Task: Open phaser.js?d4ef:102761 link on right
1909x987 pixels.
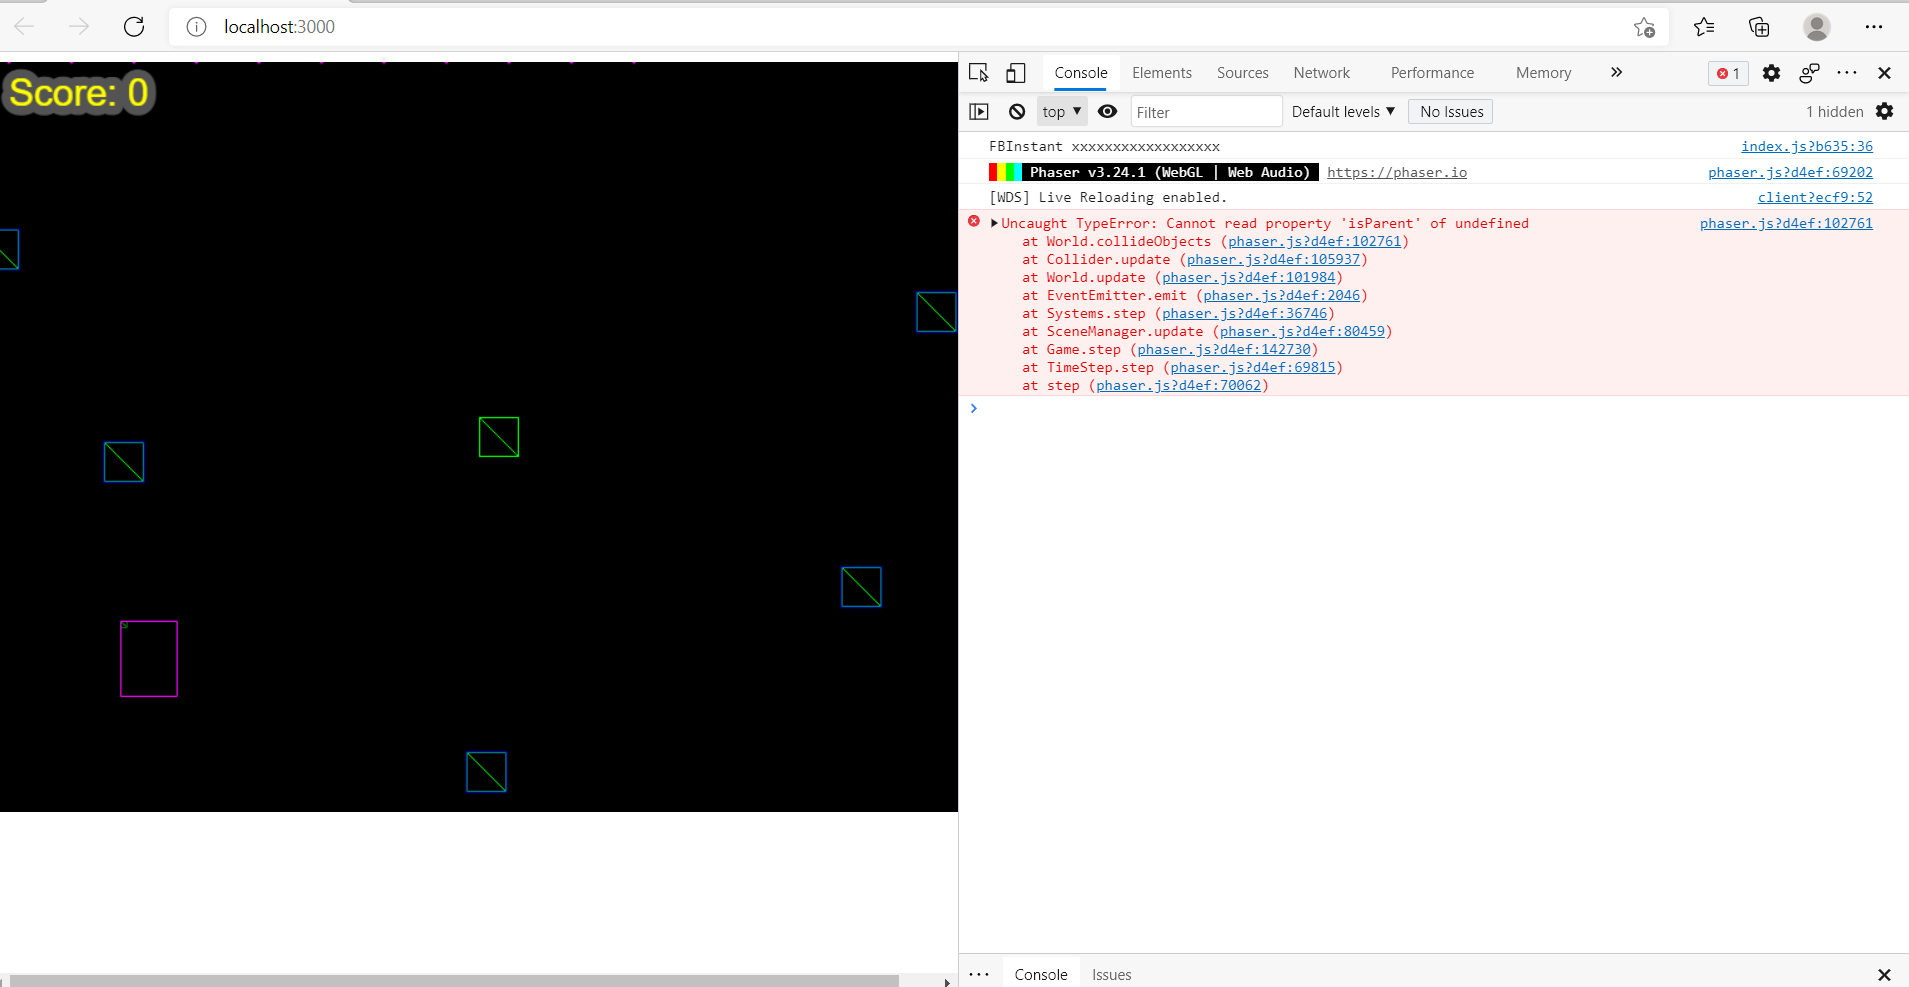Action: click(1786, 223)
